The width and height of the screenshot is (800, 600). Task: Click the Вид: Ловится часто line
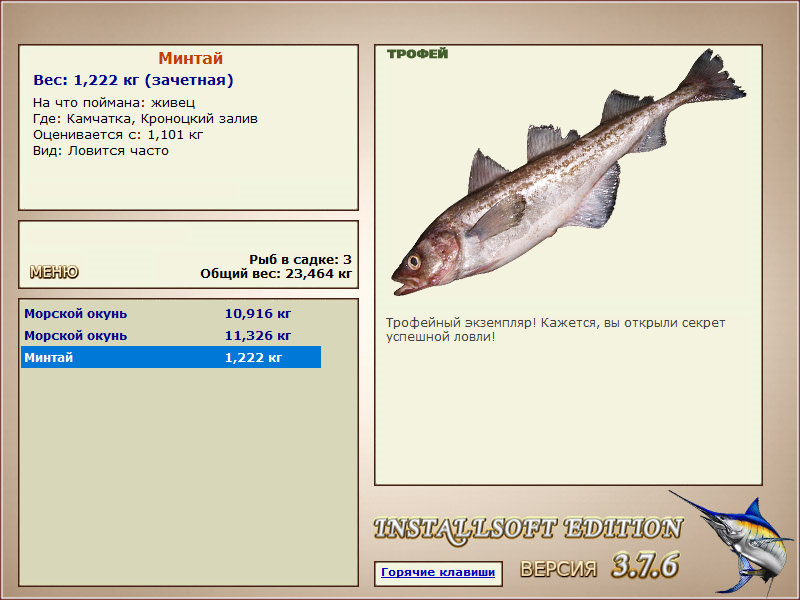click(101, 151)
